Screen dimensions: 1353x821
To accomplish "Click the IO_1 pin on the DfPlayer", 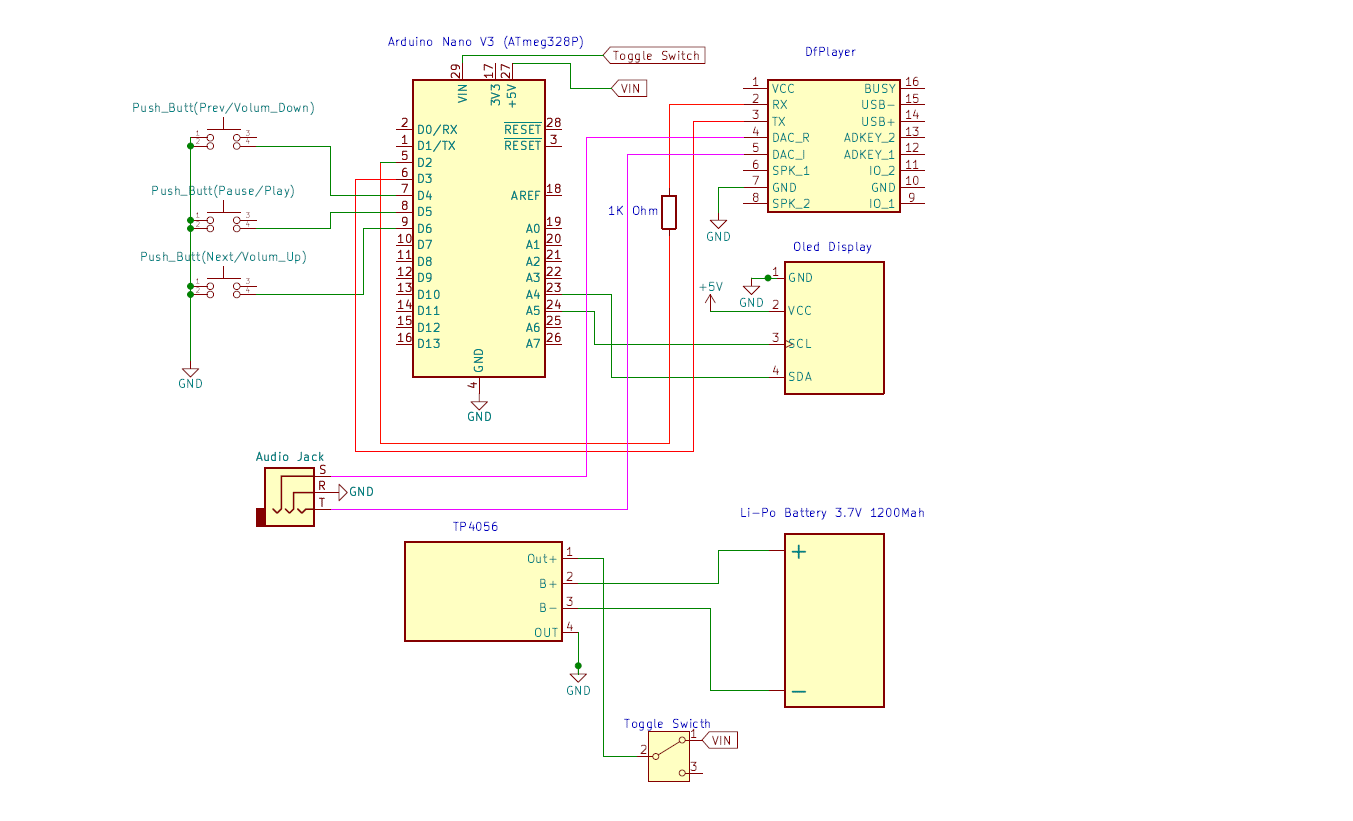I will [883, 204].
